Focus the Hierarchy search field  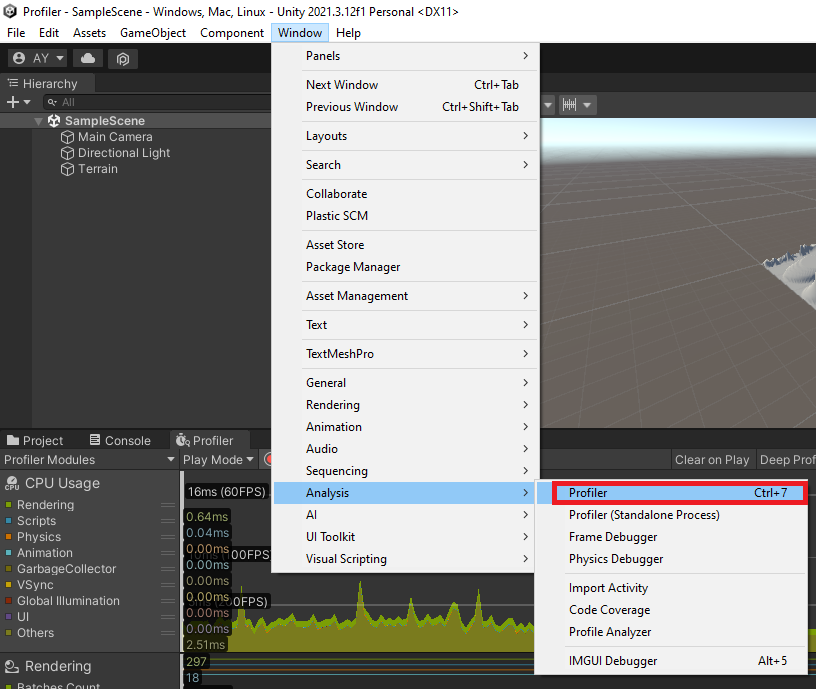[x=157, y=103]
